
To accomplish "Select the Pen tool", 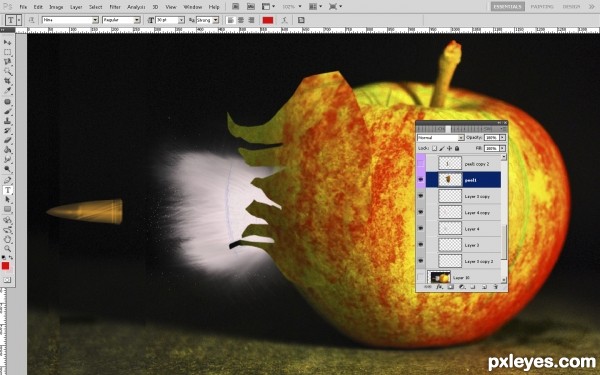I will 7,180.
